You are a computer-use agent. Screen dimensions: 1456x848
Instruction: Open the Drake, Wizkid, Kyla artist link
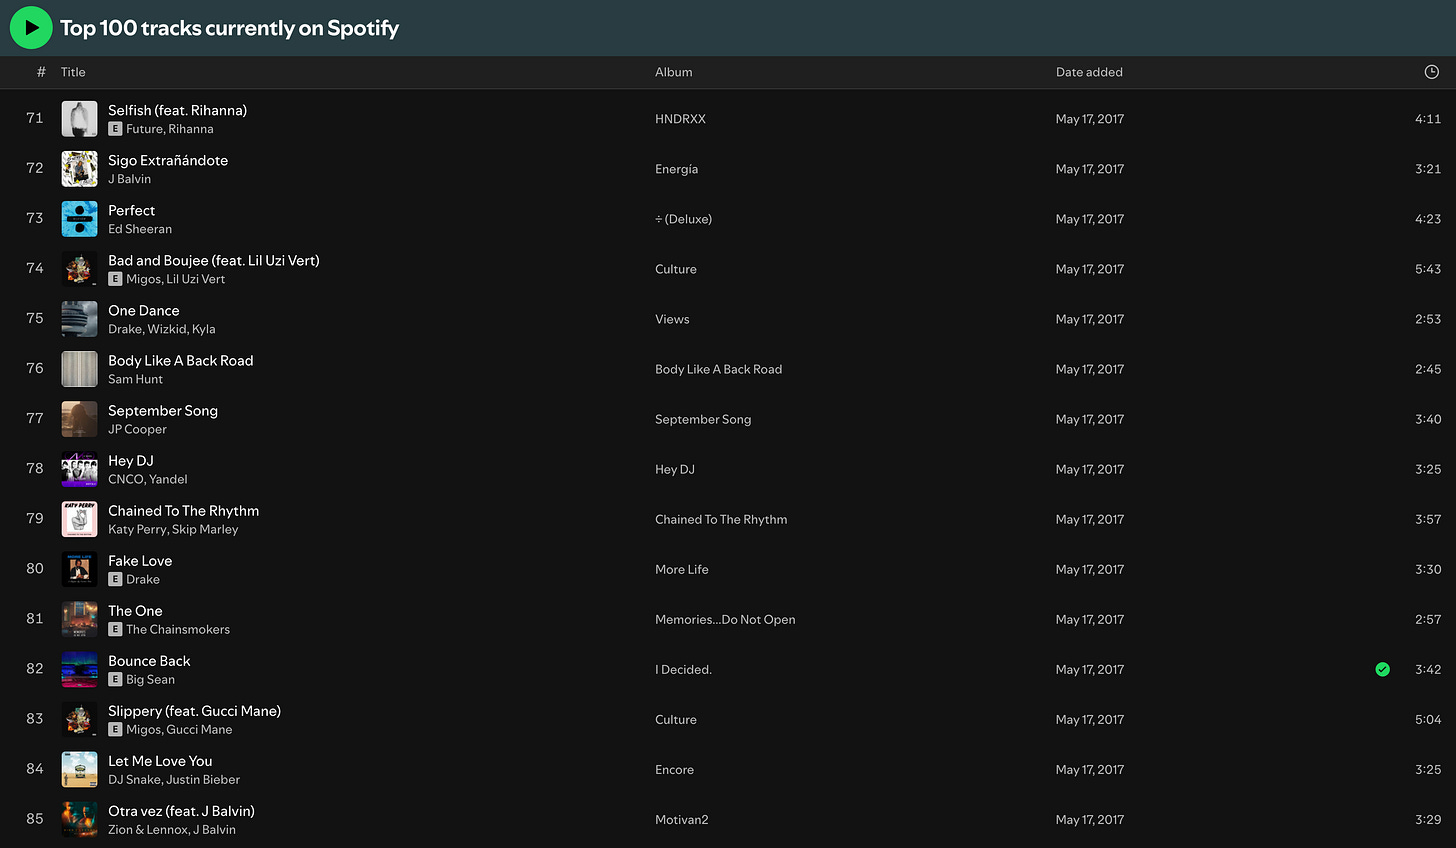pyautogui.click(x=161, y=329)
